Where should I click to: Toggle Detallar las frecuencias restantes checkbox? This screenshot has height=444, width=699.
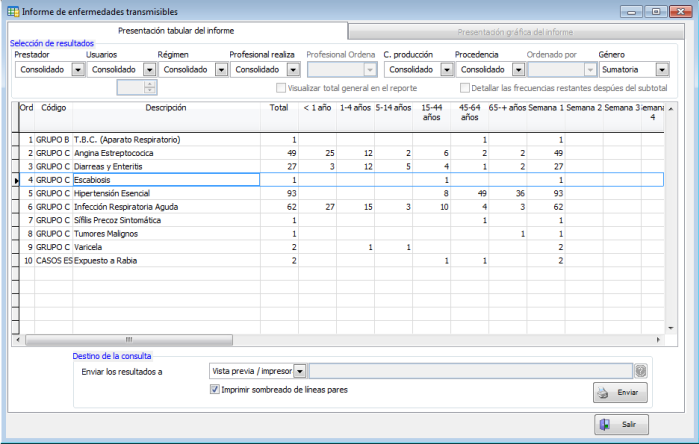point(465,88)
